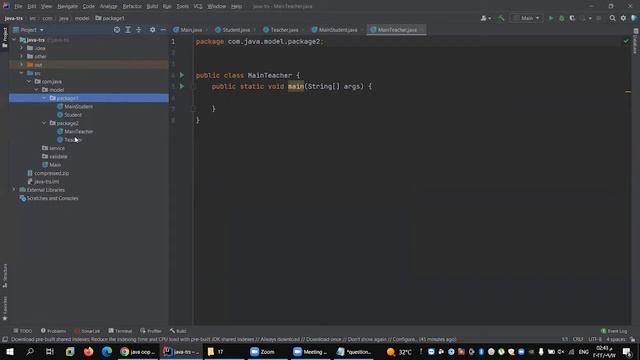Select compressed.zip file

pos(51,173)
